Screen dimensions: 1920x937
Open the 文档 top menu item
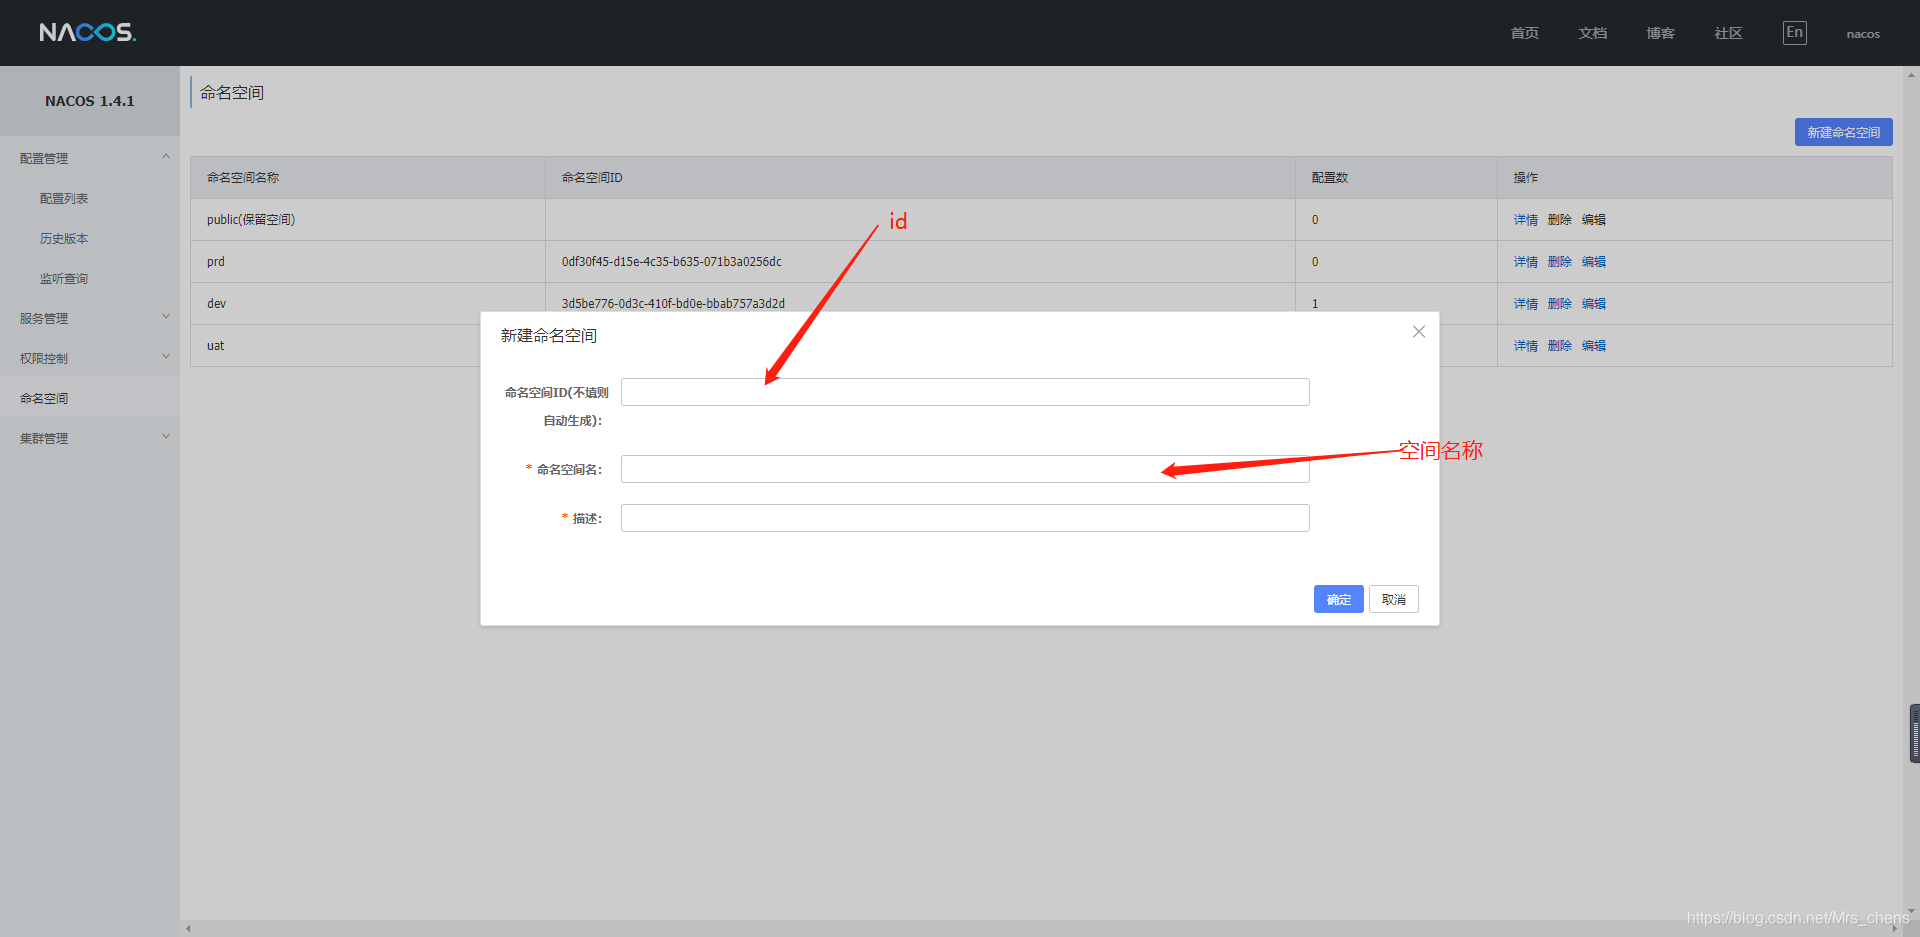(x=1592, y=33)
